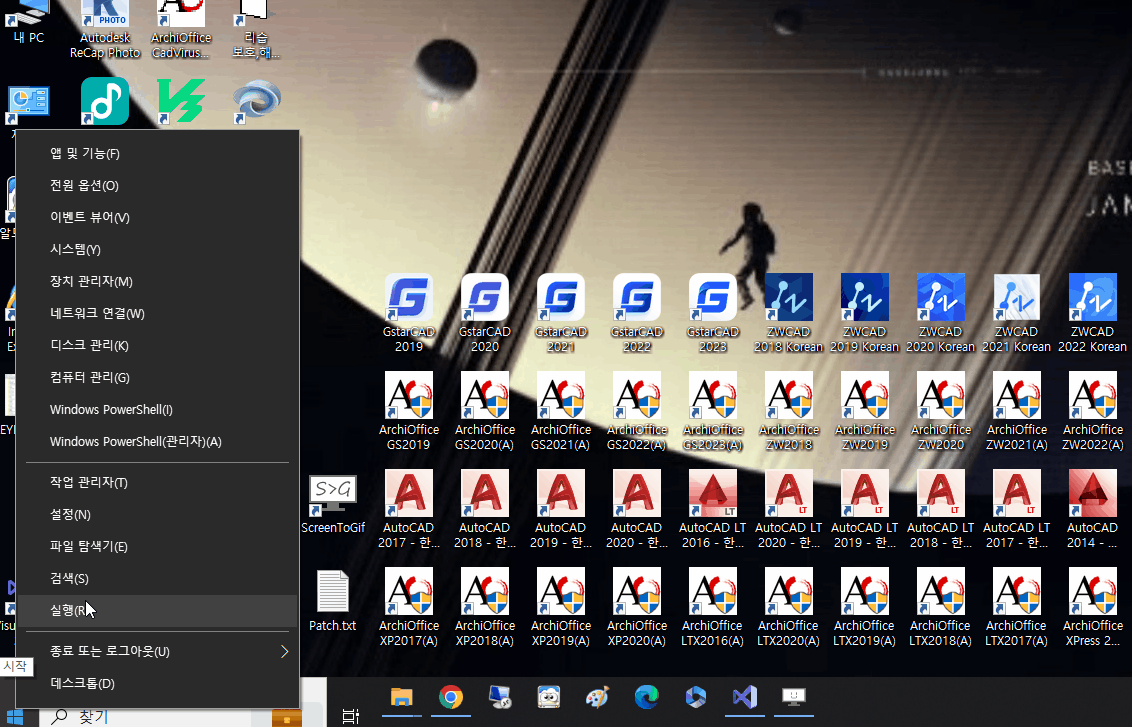Open 파일 탐색기(E) menu entry
The width and height of the screenshot is (1132, 727).
(x=157, y=547)
